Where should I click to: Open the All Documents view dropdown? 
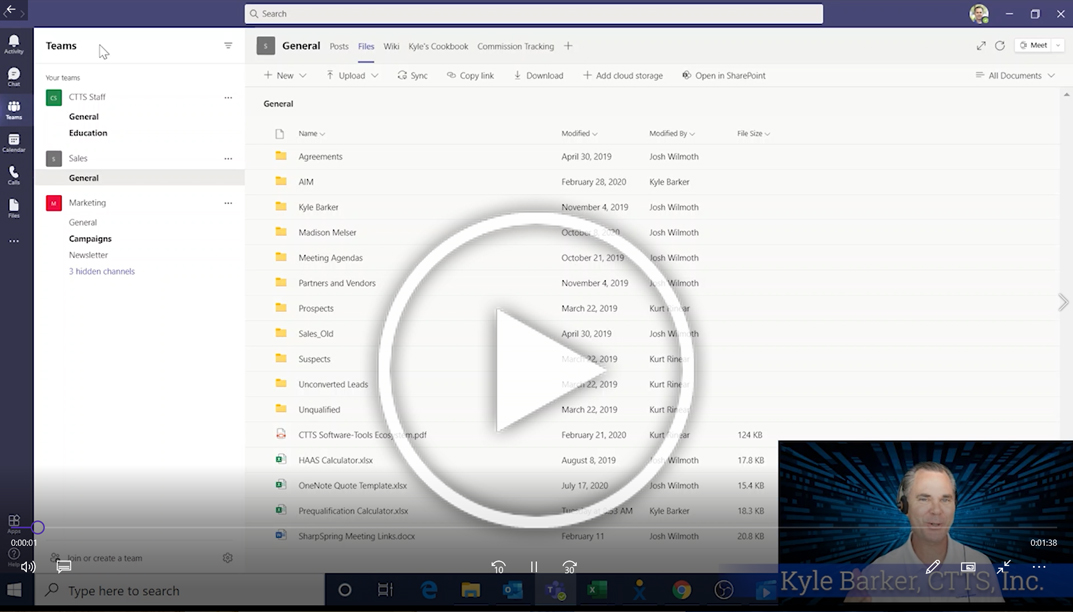tap(1016, 75)
